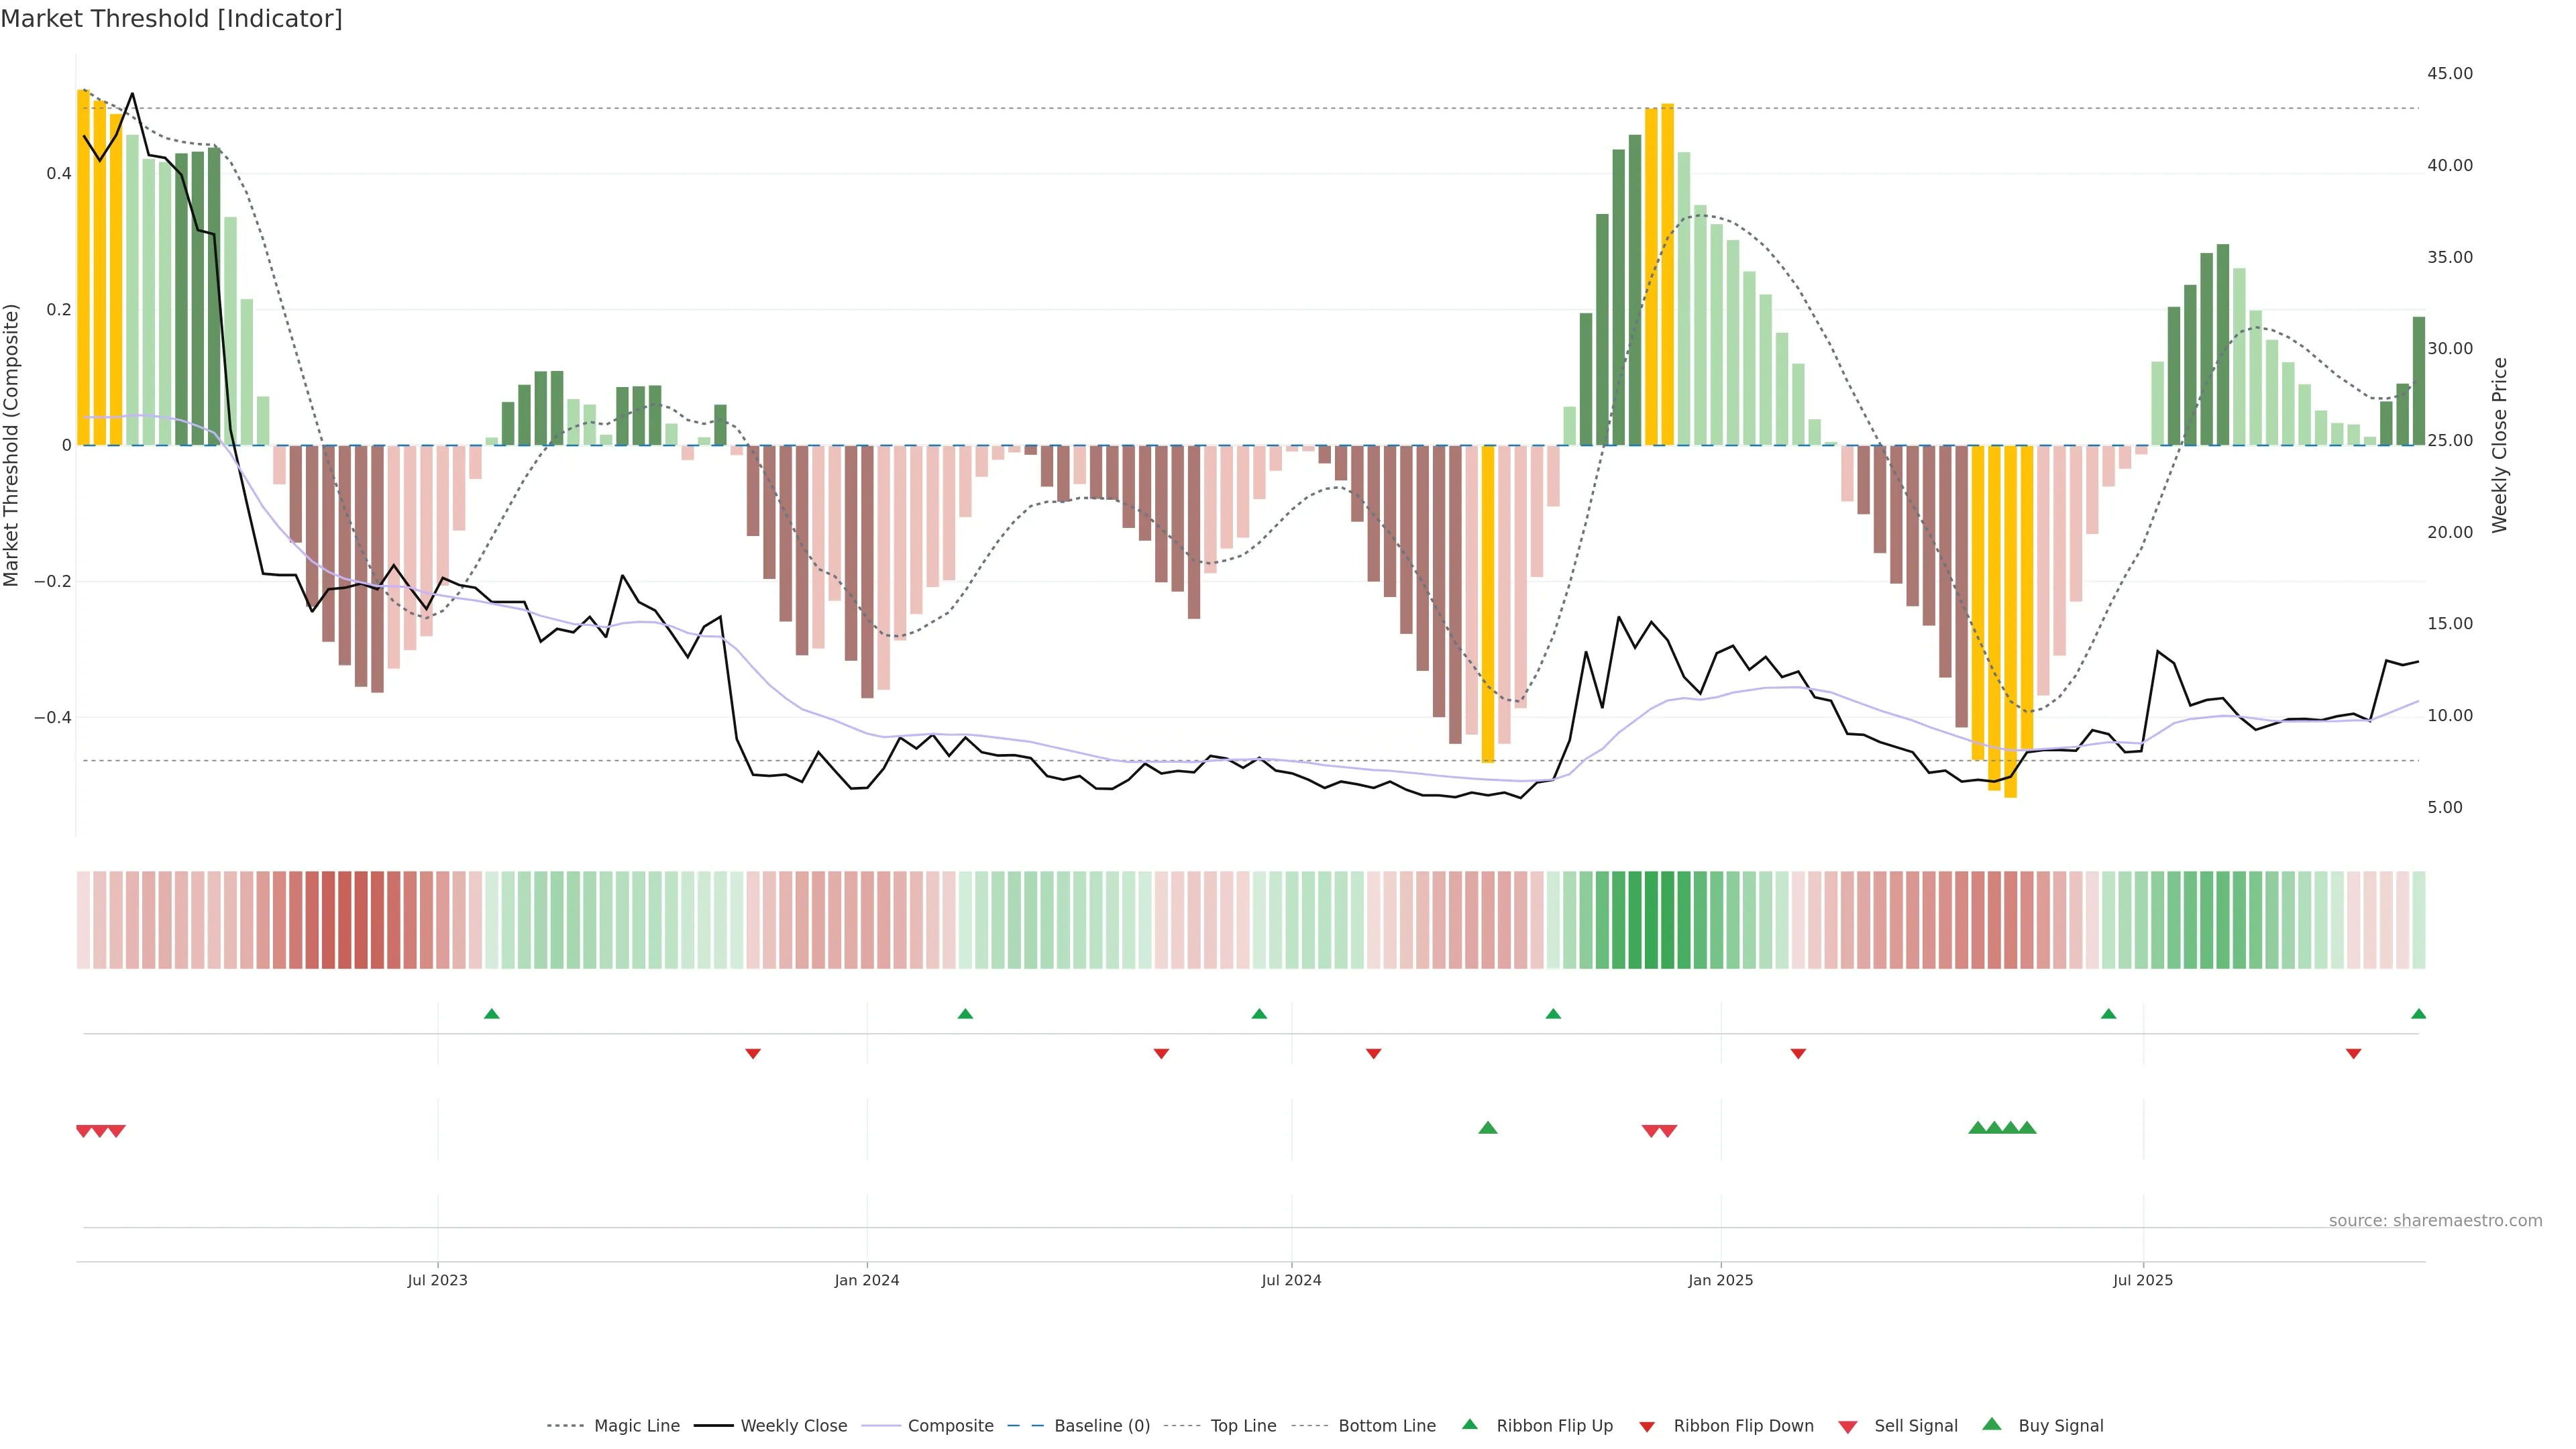Click the Ribbon Flip Down legend marker

(x=1647, y=1426)
